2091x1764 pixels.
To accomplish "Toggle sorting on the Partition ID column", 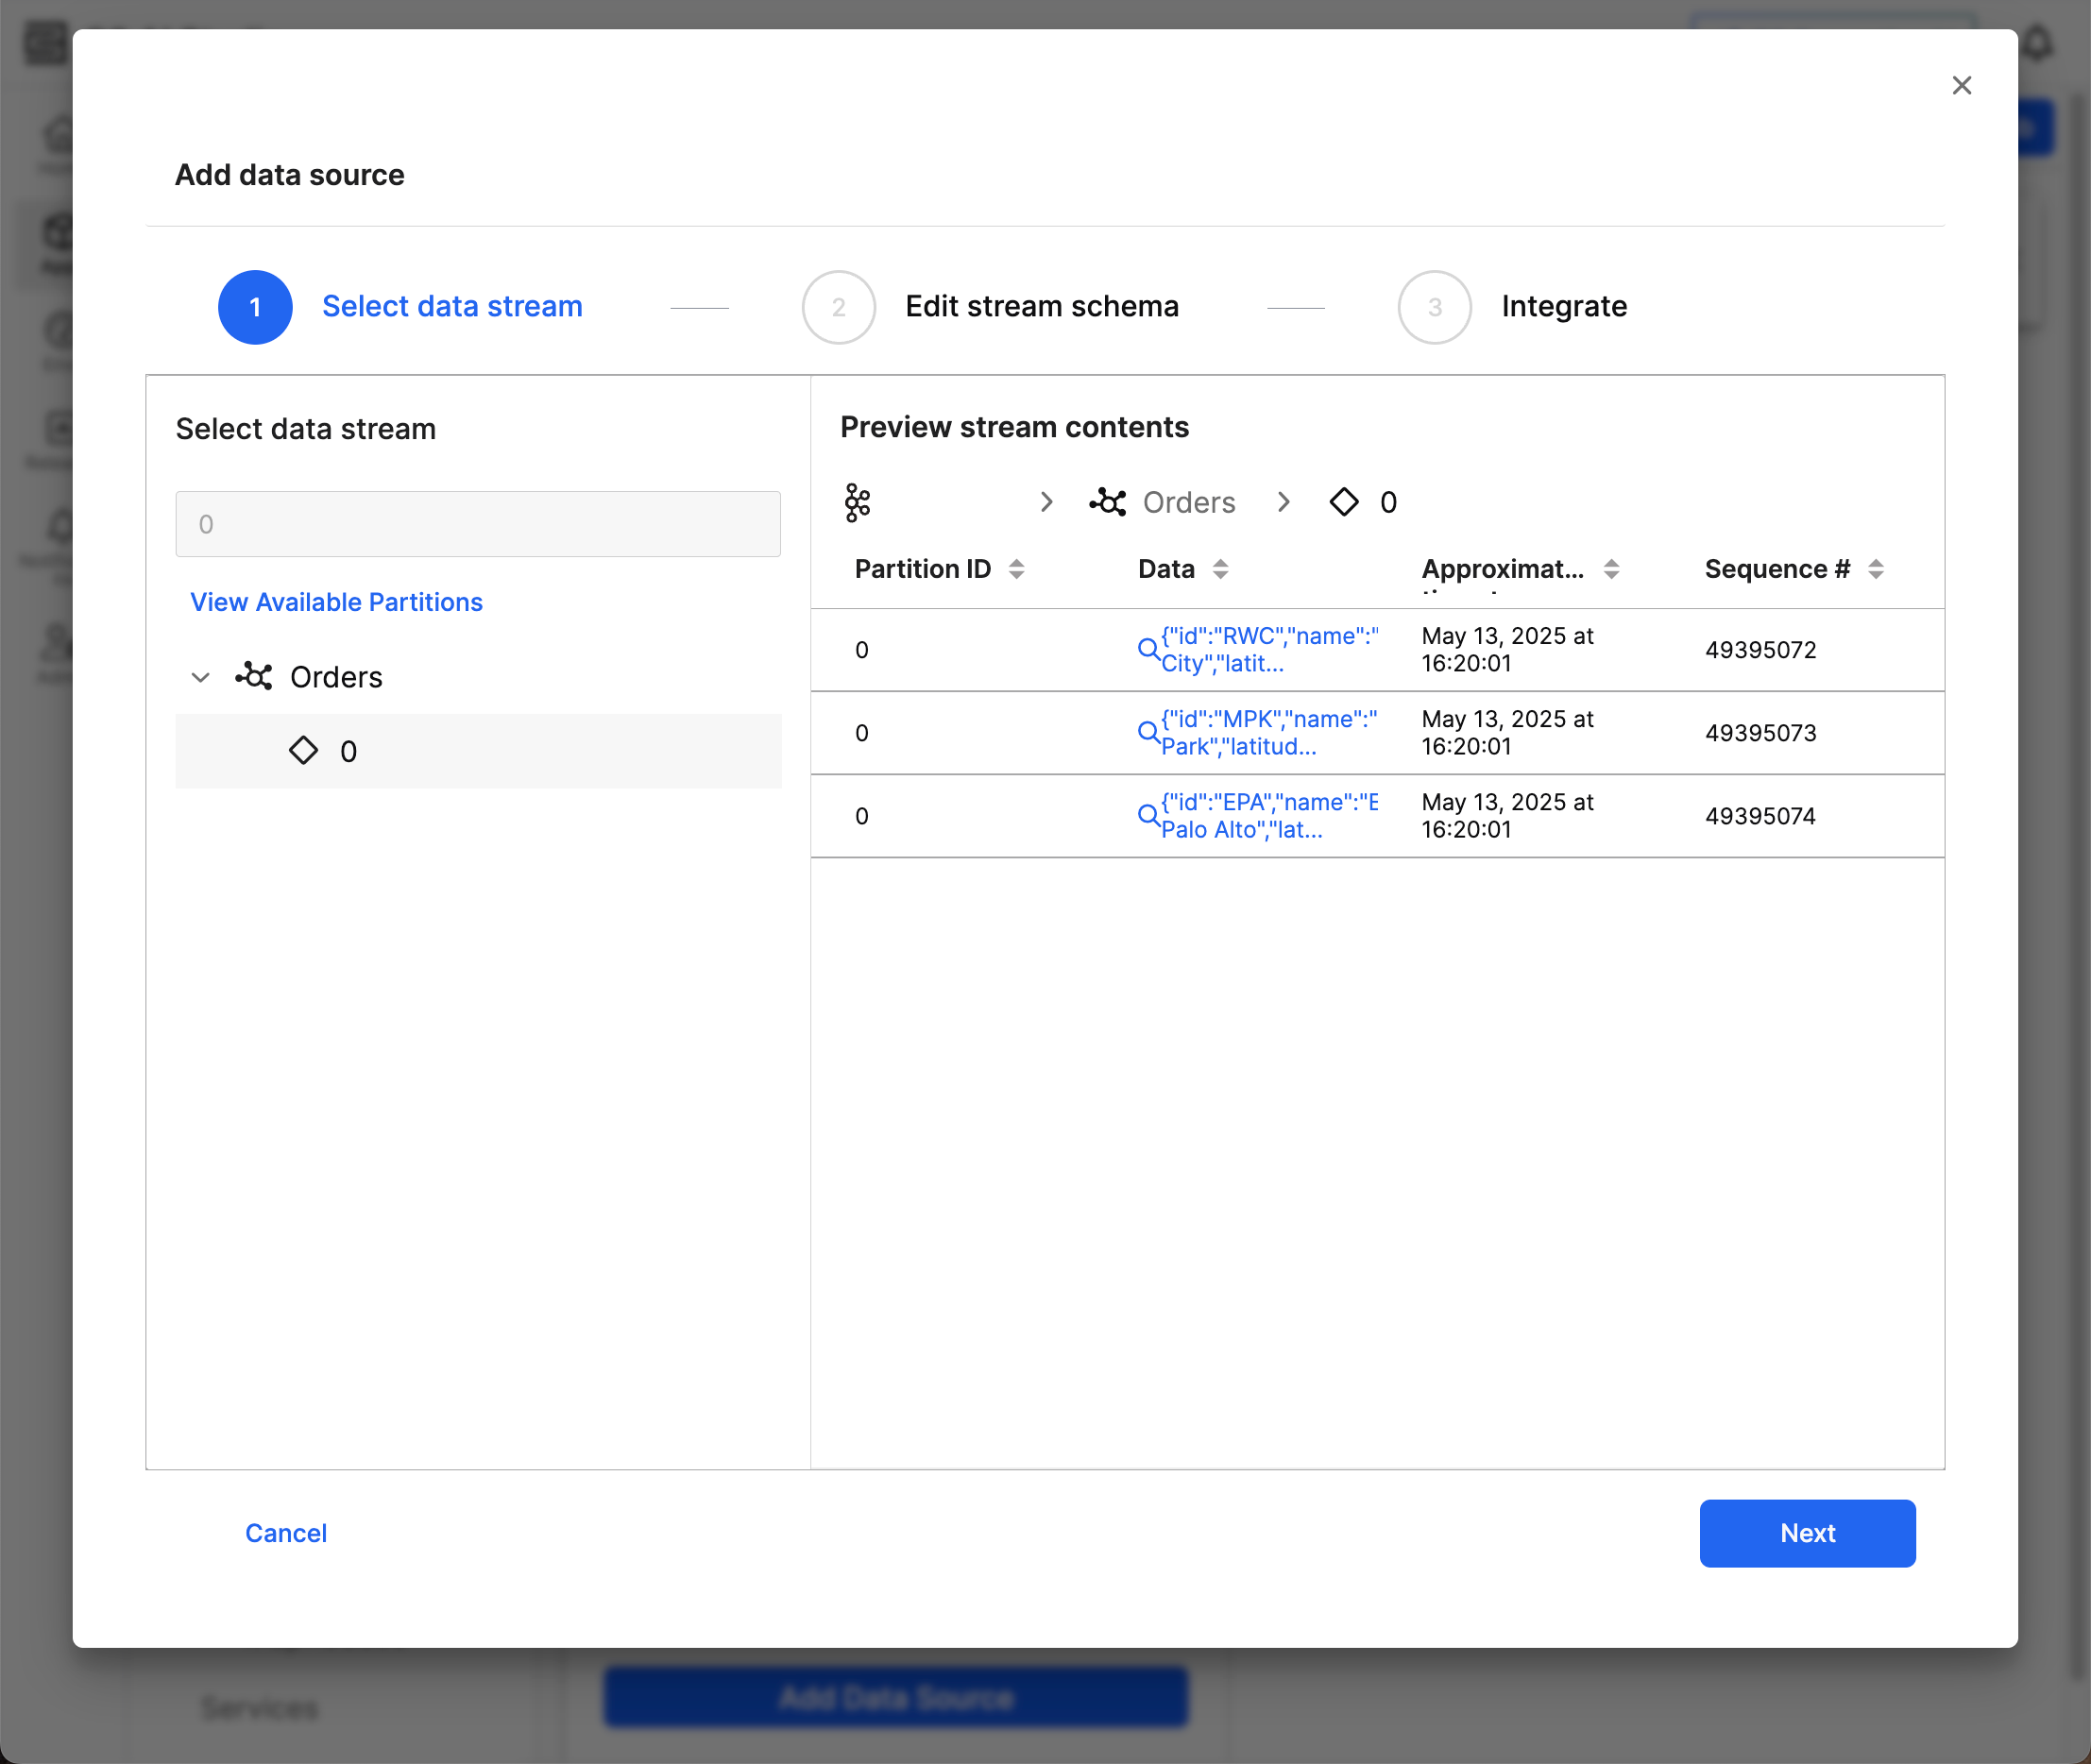I will tap(1018, 568).
